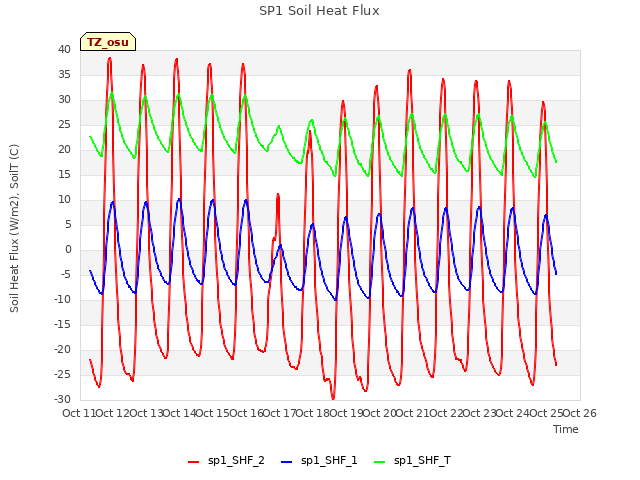This screenshot has width=640, height=480.
Task: Click the x-axis date Oct 11
Action: pyautogui.click(x=79, y=413)
